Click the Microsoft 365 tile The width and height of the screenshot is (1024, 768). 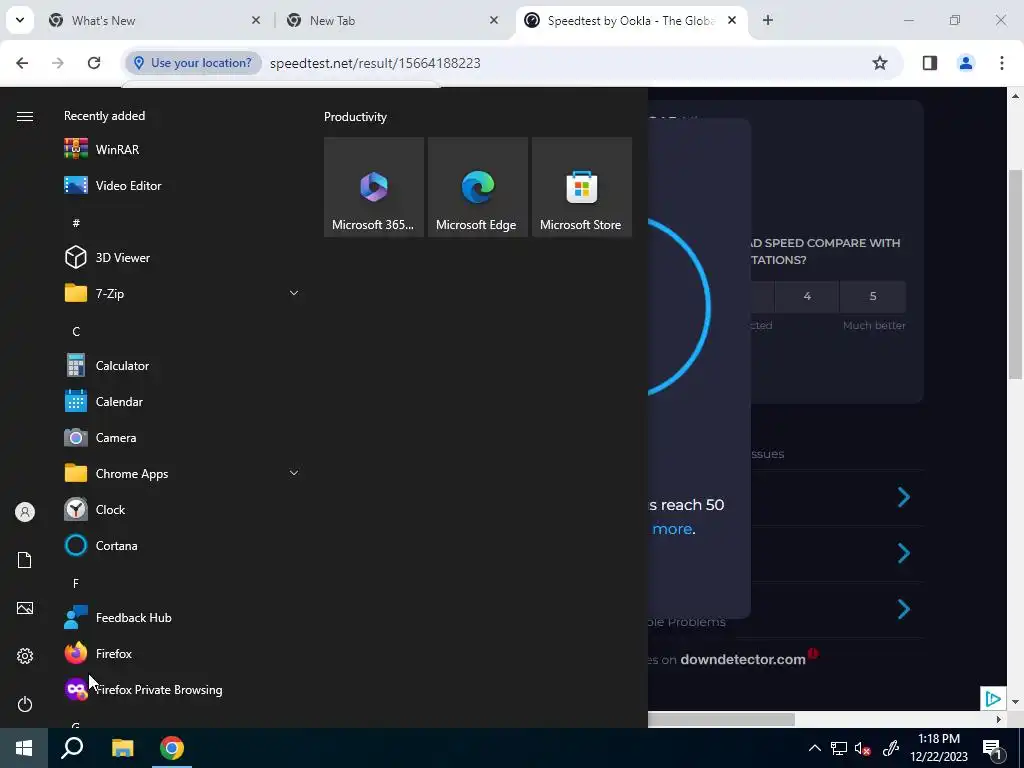point(374,187)
